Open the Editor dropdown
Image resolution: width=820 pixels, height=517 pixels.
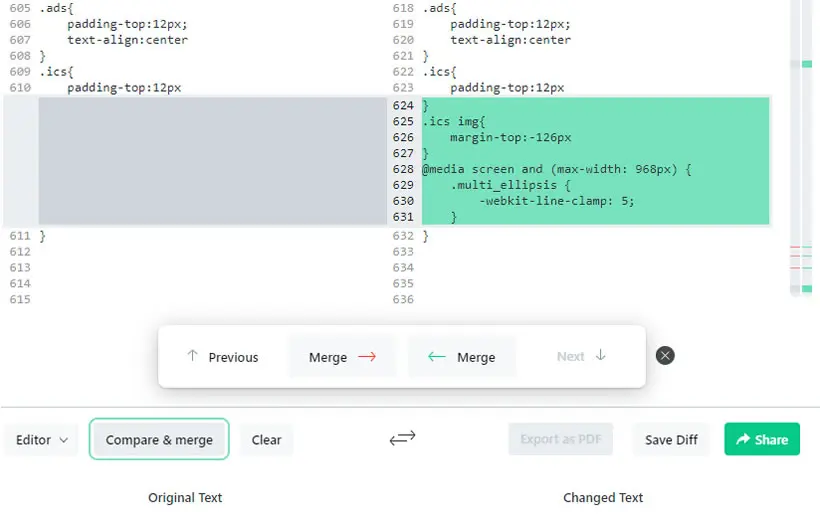(41, 440)
